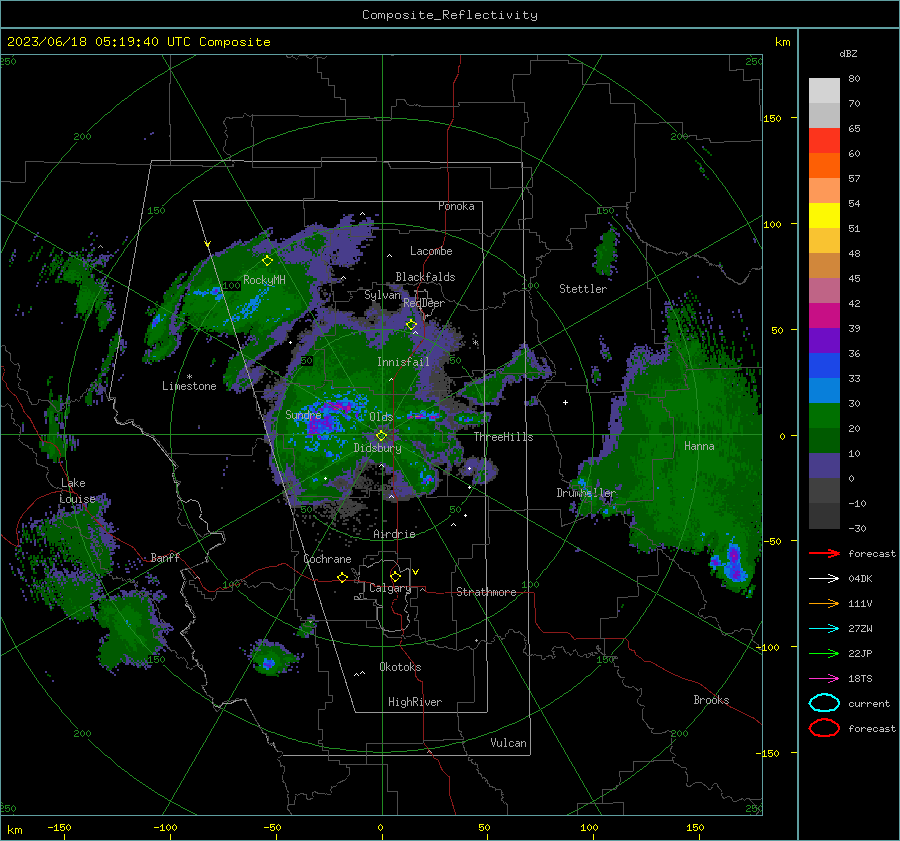Viewport: 900px width, 841px height.
Task: Click the Lake Louise label
Action: pos(77,491)
